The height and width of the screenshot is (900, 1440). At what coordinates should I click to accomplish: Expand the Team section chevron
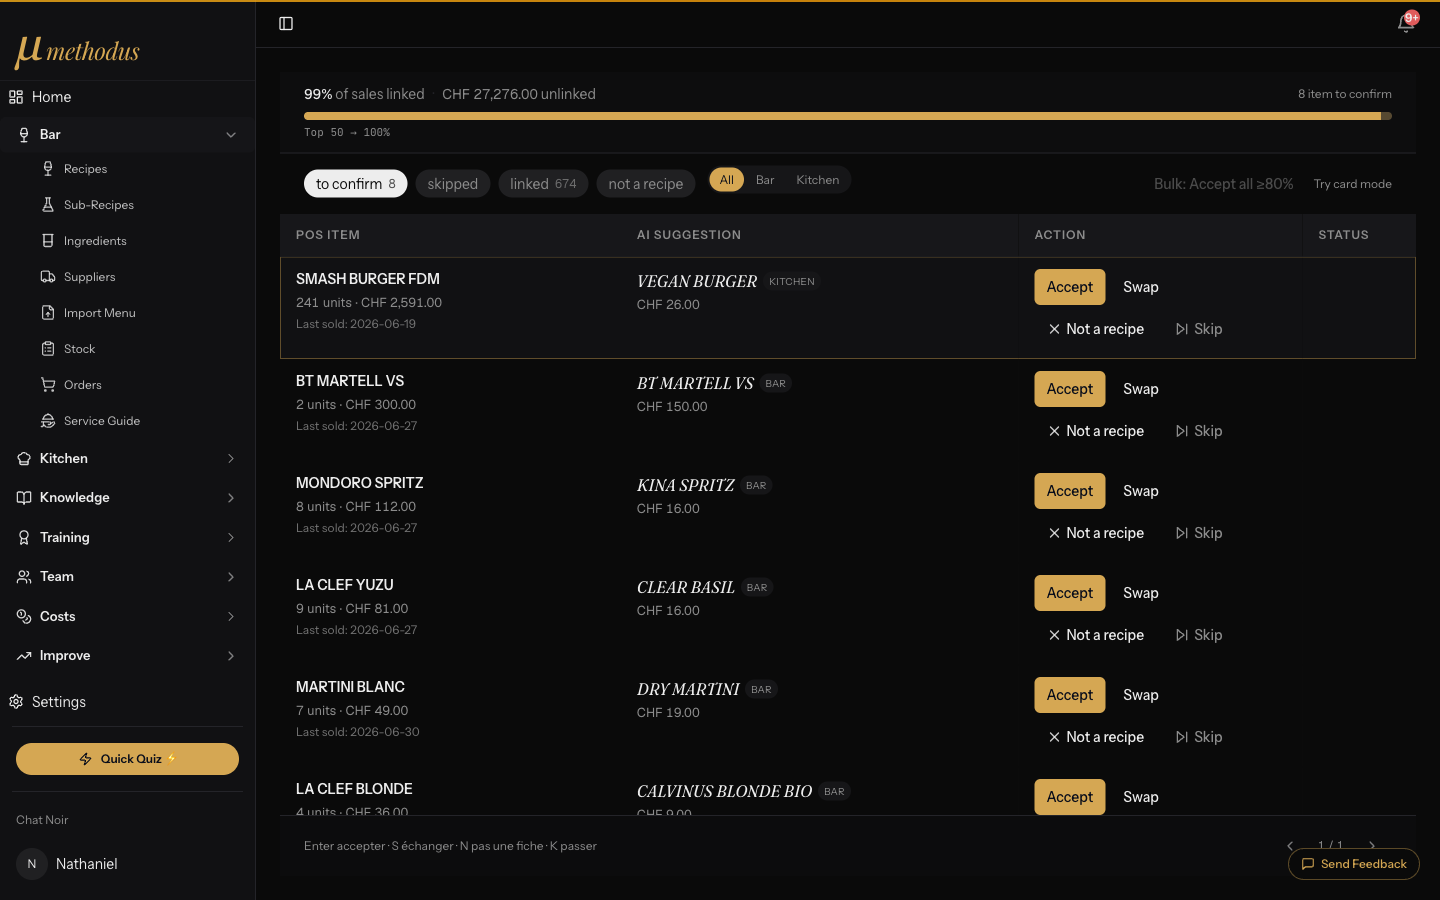(231, 577)
